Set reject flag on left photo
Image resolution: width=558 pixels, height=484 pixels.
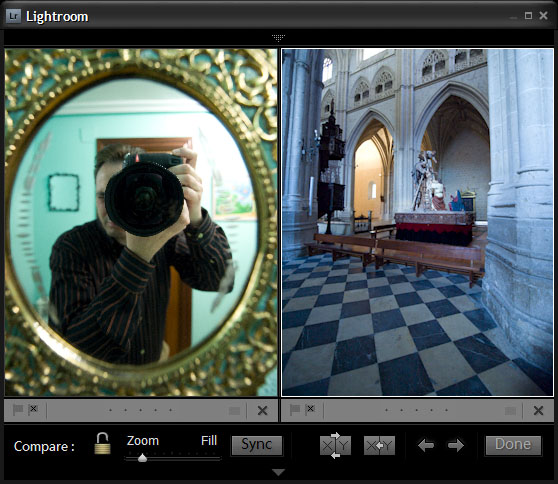point(33,409)
